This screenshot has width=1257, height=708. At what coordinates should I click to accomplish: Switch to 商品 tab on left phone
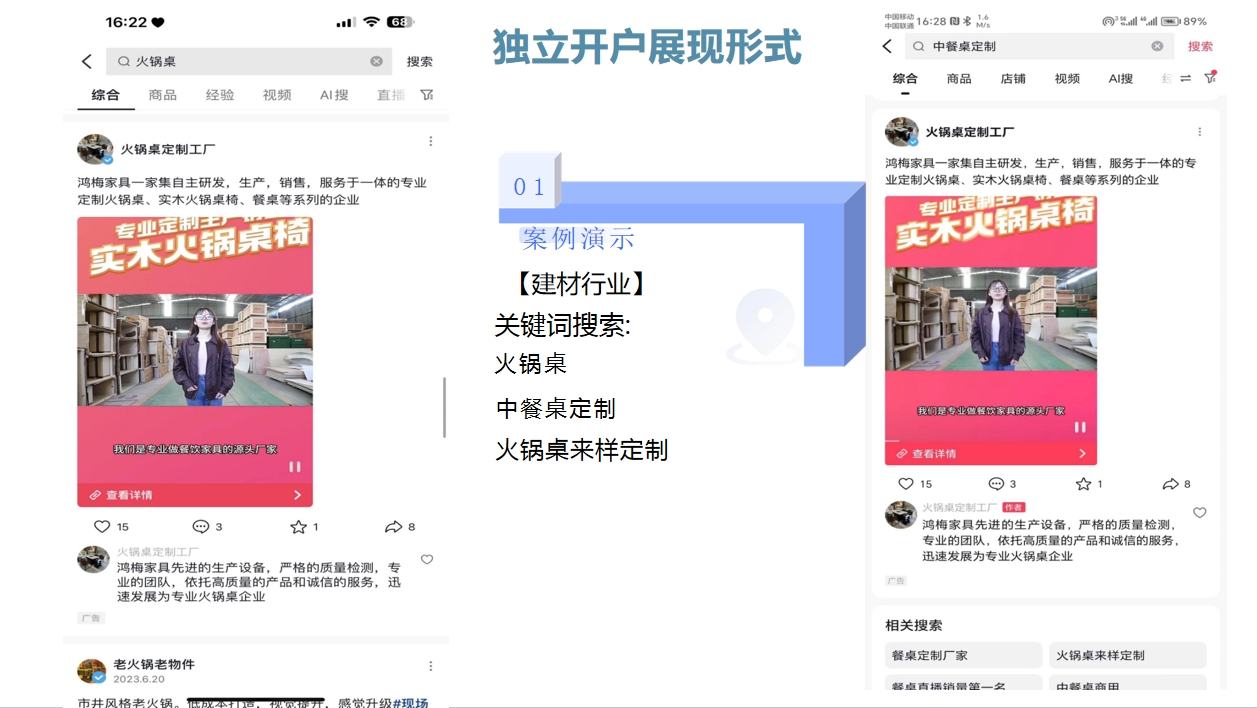[x=162, y=95]
